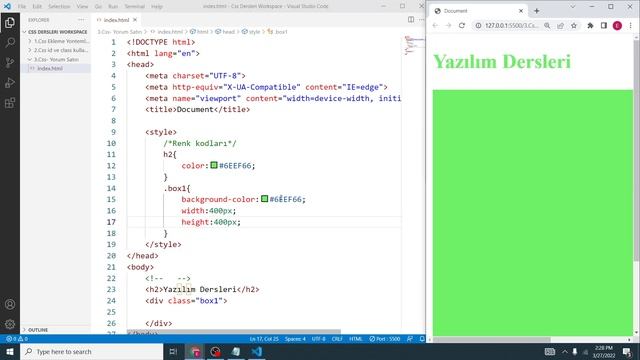Open the Extensions view
Screen dimensions: 640x360
click(10, 103)
